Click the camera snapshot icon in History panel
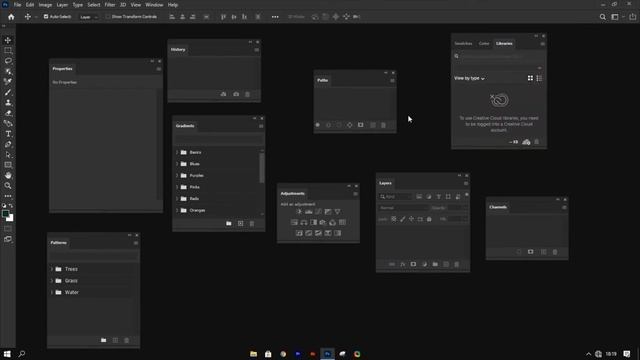 tap(236, 94)
